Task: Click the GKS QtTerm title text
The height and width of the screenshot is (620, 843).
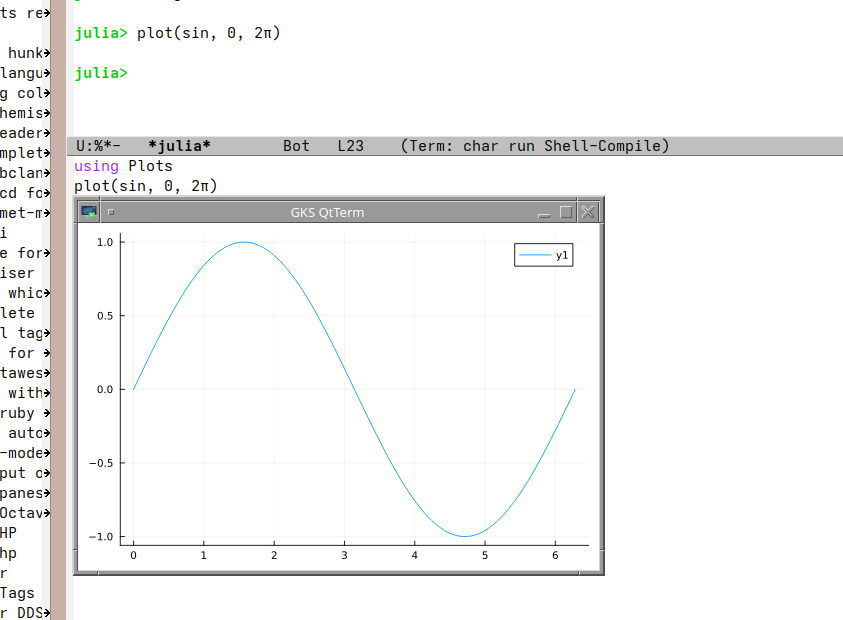Action: (327, 212)
